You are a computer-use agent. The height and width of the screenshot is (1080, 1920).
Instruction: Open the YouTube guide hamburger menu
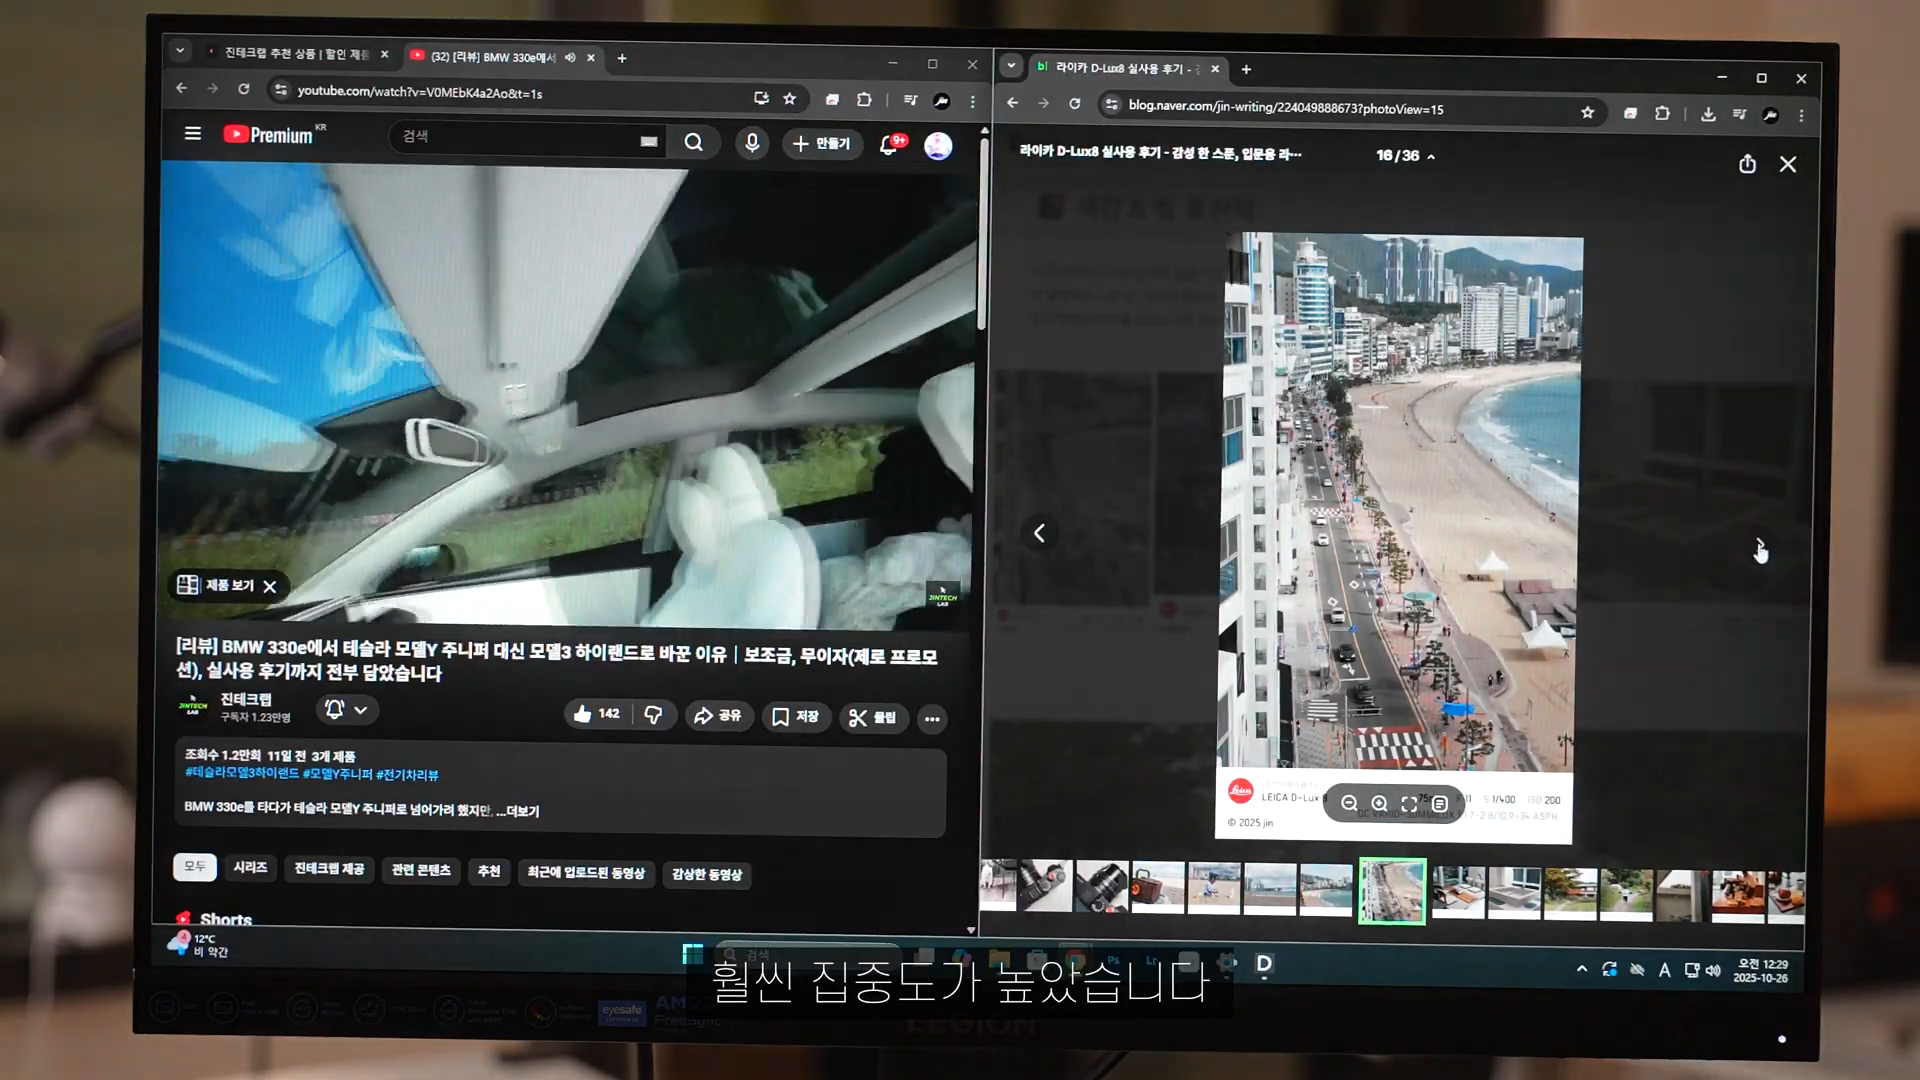pyautogui.click(x=193, y=133)
